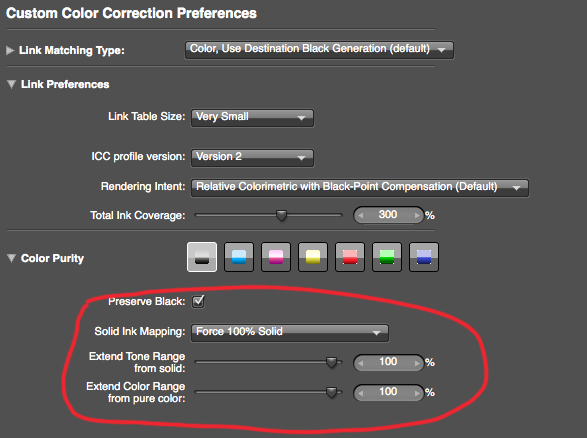
Task: Open the Link Matching Type dropdown
Action: [x=319, y=50]
